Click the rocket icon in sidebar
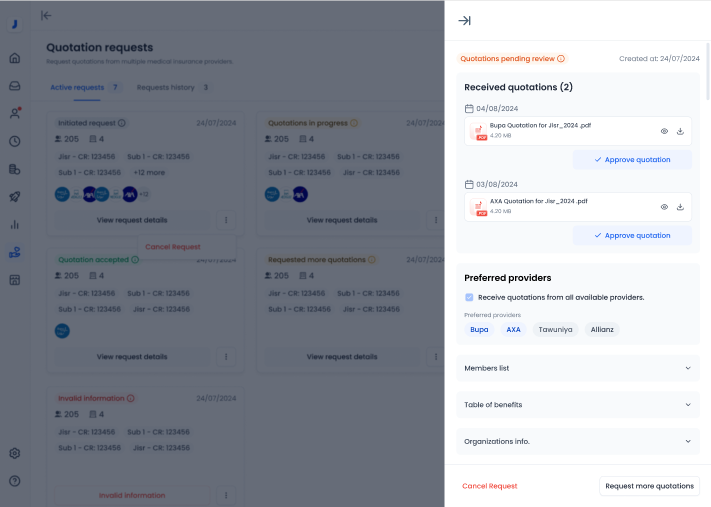This screenshot has width=711, height=507. pos(15,197)
